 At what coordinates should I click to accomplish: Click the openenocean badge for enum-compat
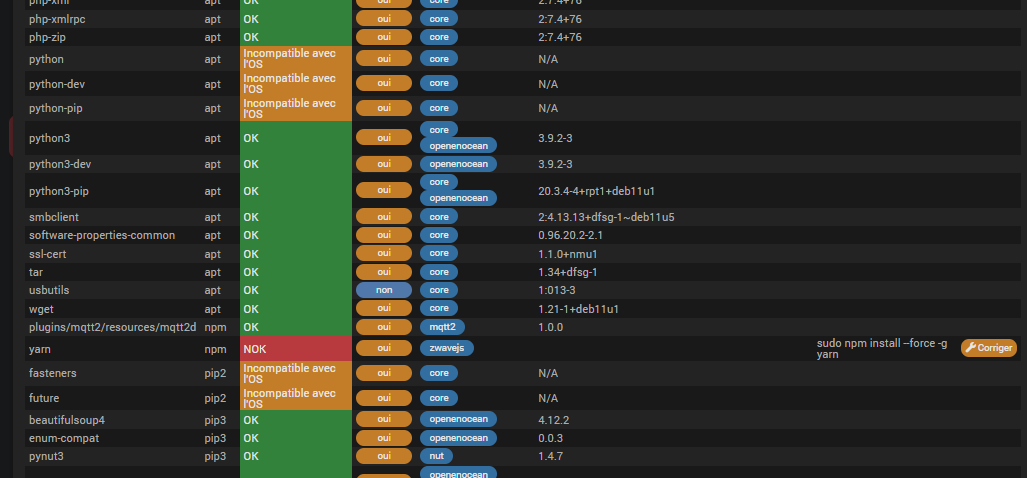(x=458, y=438)
